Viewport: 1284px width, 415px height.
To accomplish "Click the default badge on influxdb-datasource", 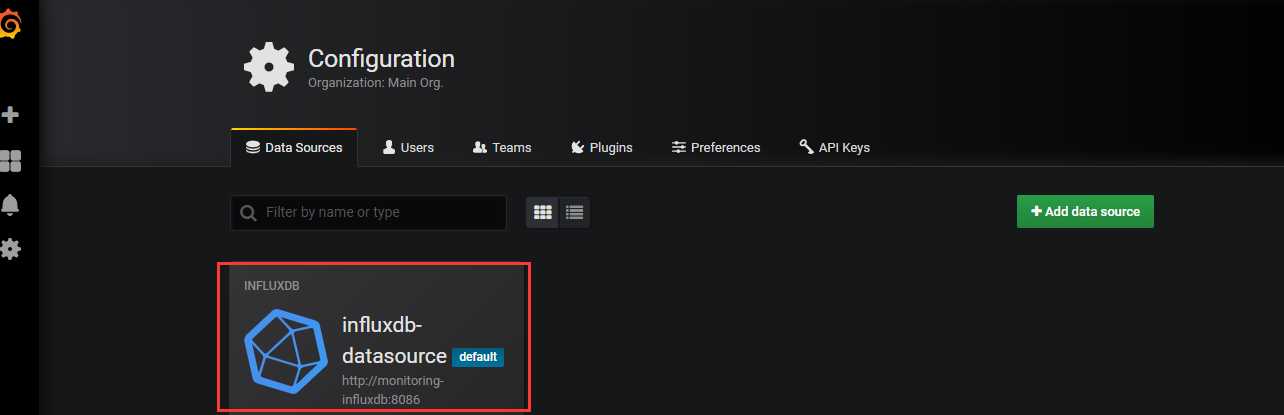I will (x=478, y=357).
